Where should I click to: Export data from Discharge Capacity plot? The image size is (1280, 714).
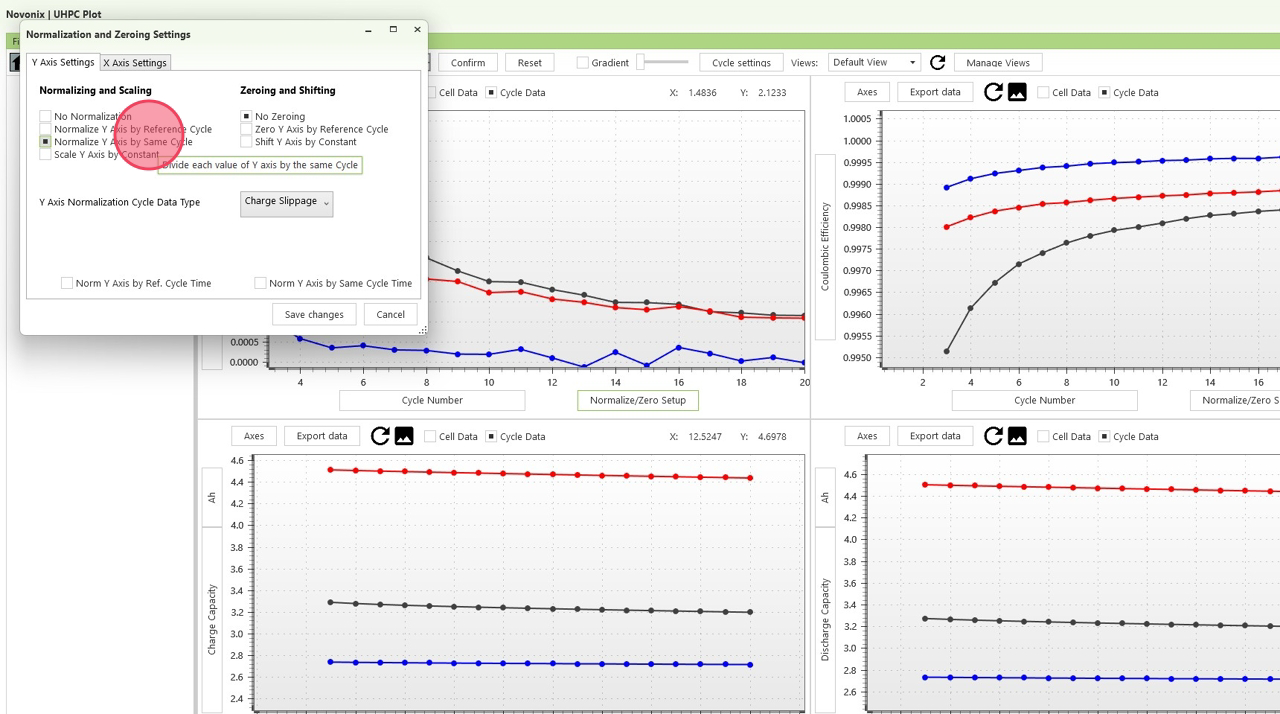(935, 436)
